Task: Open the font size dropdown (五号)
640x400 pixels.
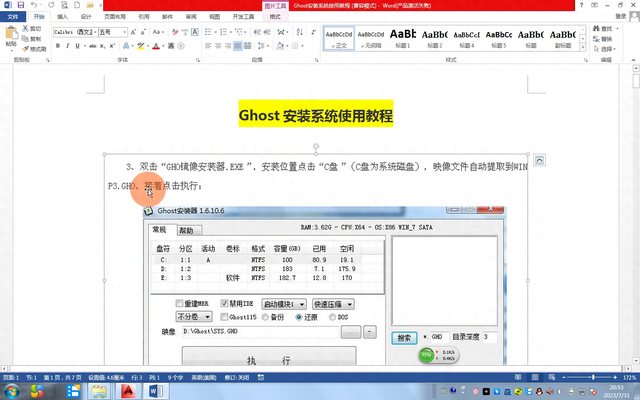Action: (x=124, y=32)
